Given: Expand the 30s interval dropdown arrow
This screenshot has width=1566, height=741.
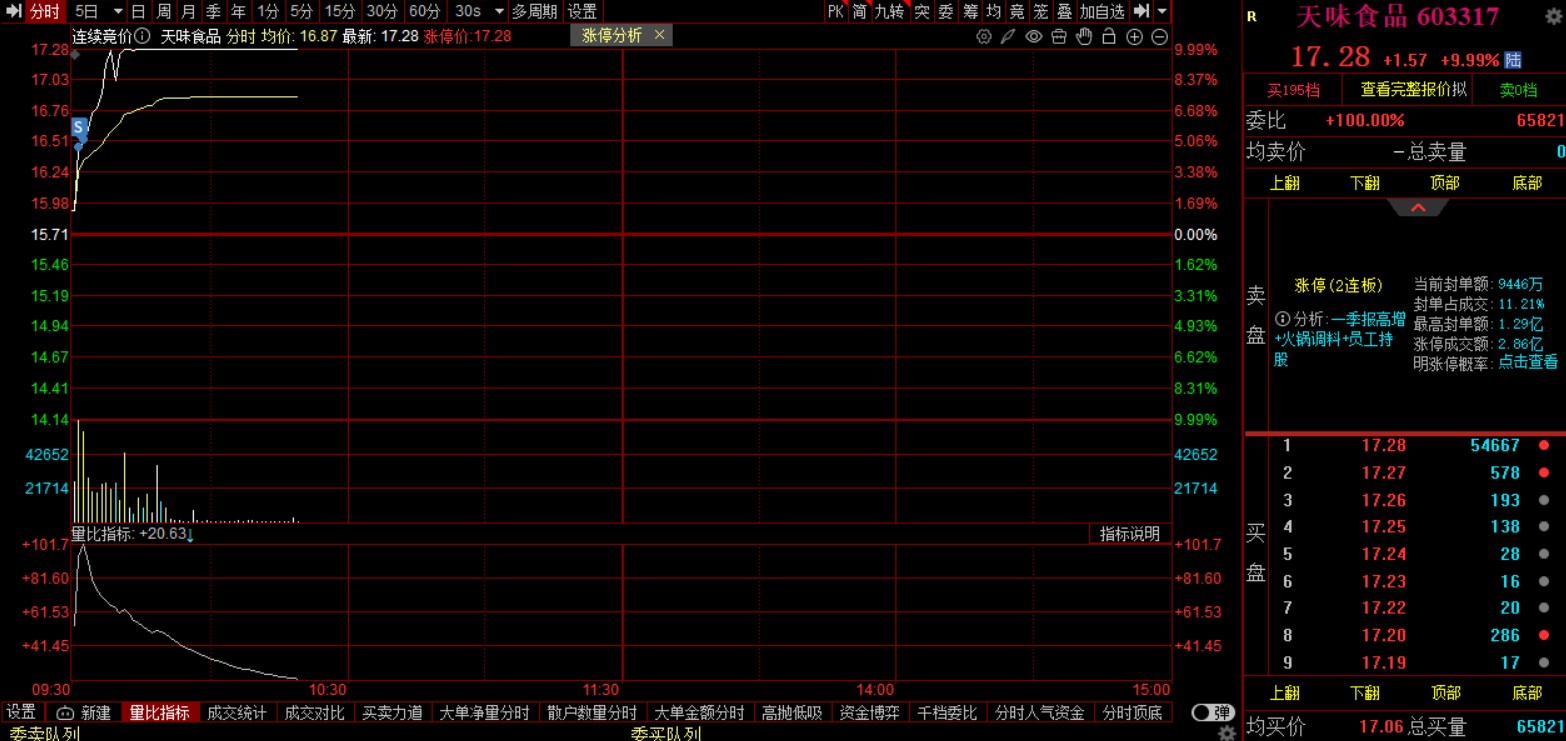Looking at the screenshot, I should click(496, 12).
